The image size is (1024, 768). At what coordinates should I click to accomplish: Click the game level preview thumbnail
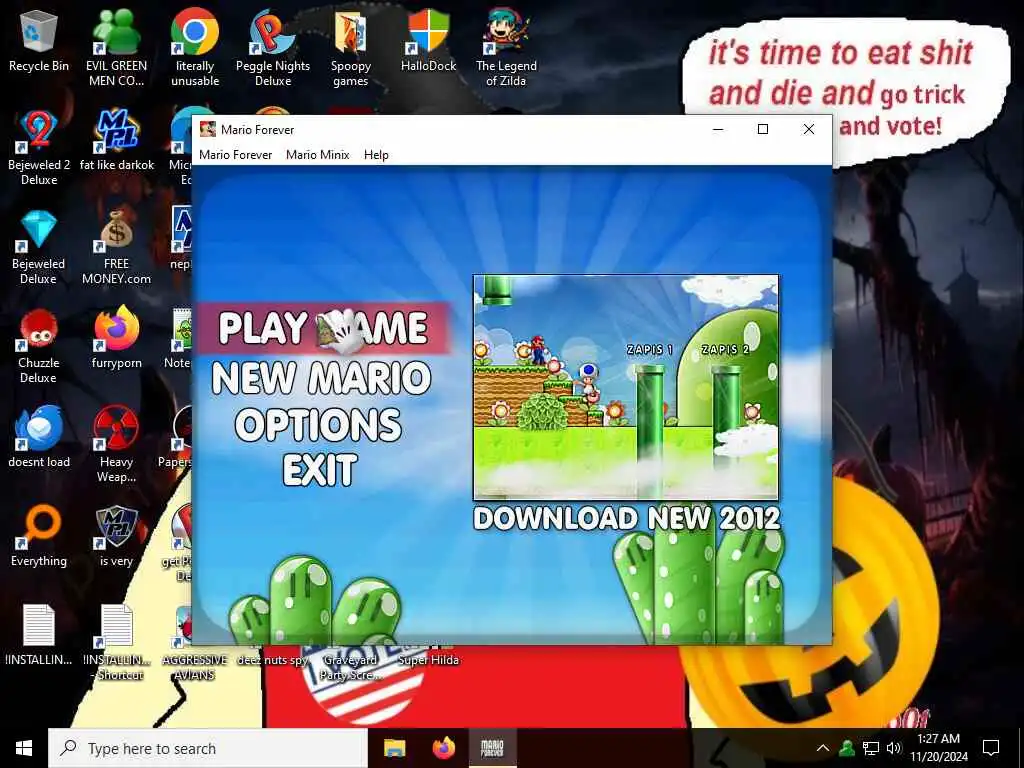pyautogui.click(x=626, y=387)
